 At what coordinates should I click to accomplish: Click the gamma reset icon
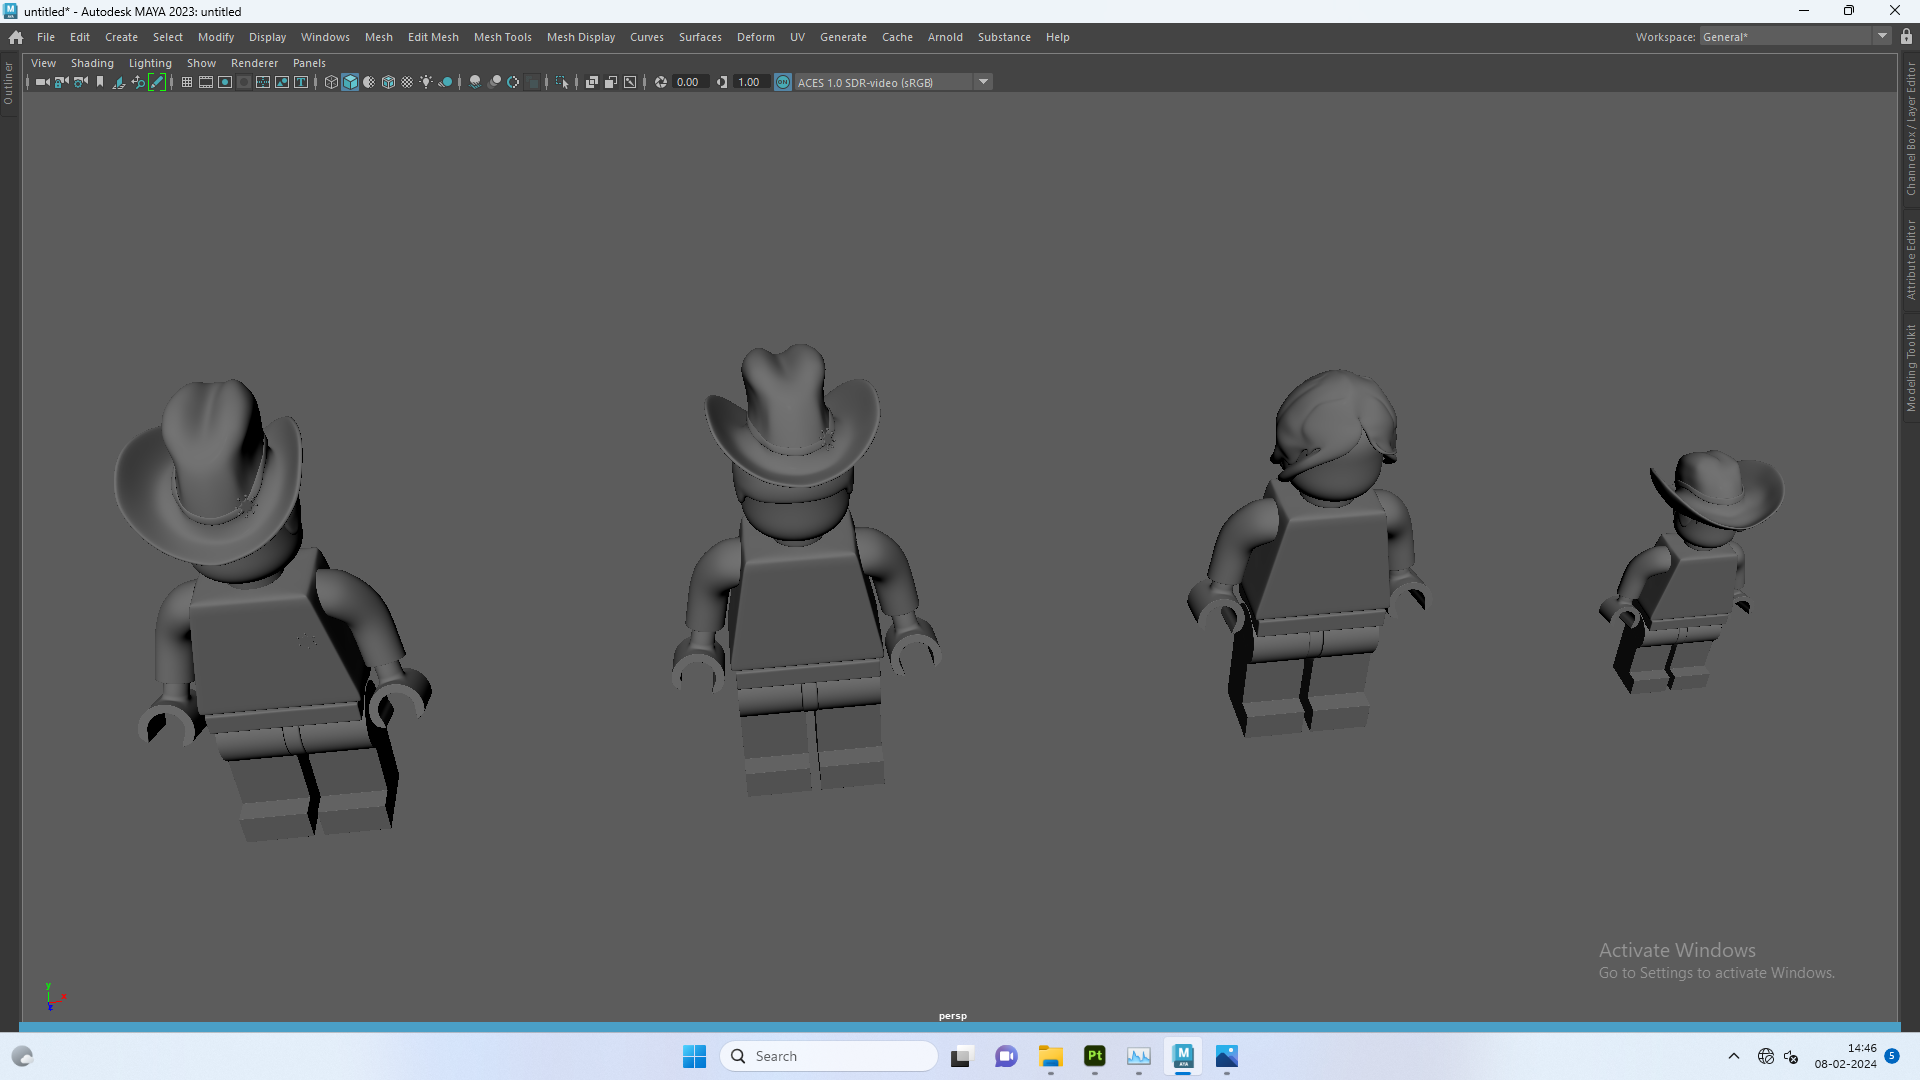click(722, 82)
